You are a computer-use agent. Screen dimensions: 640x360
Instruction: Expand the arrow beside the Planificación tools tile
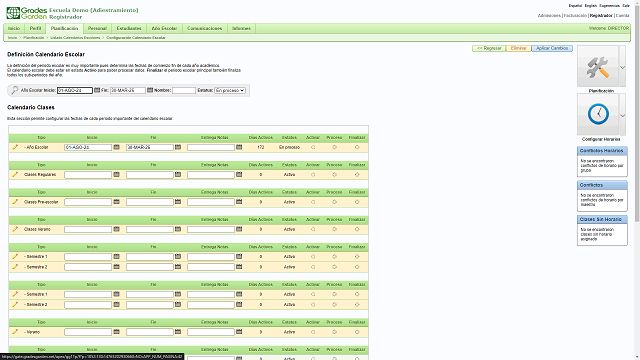622,67
